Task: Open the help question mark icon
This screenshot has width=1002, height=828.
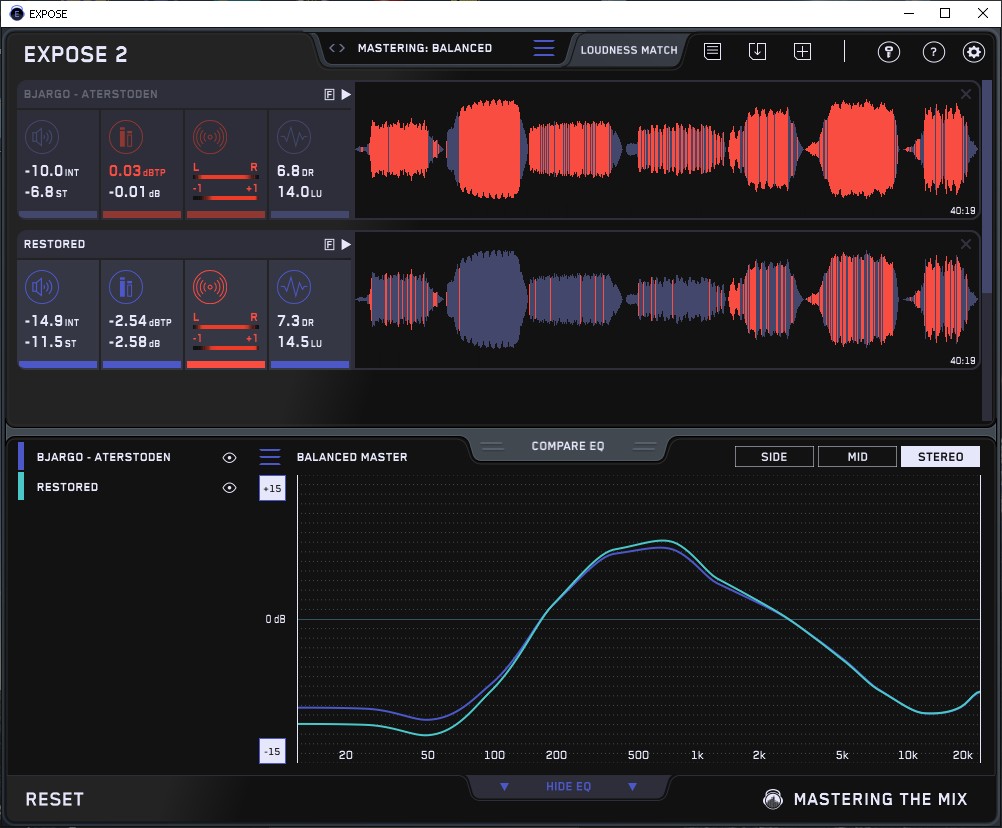Action: pos(934,52)
